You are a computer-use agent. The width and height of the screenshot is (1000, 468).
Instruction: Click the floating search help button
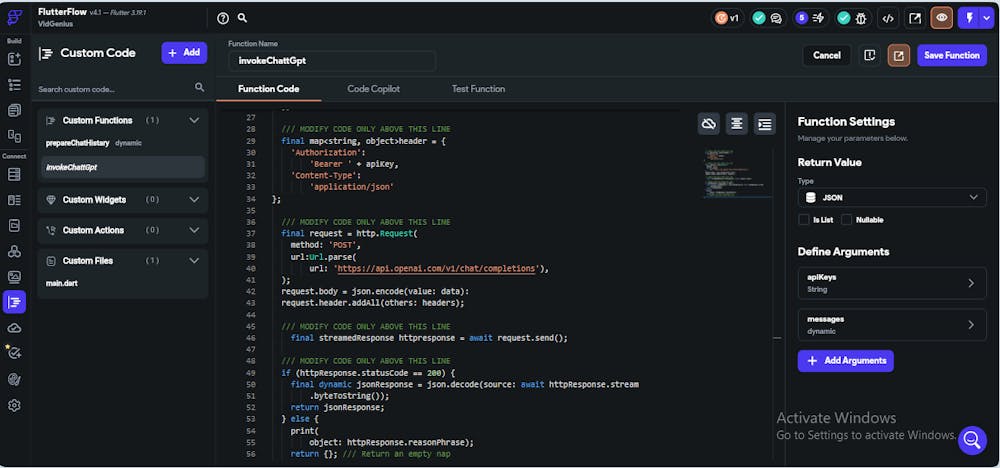coord(972,439)
